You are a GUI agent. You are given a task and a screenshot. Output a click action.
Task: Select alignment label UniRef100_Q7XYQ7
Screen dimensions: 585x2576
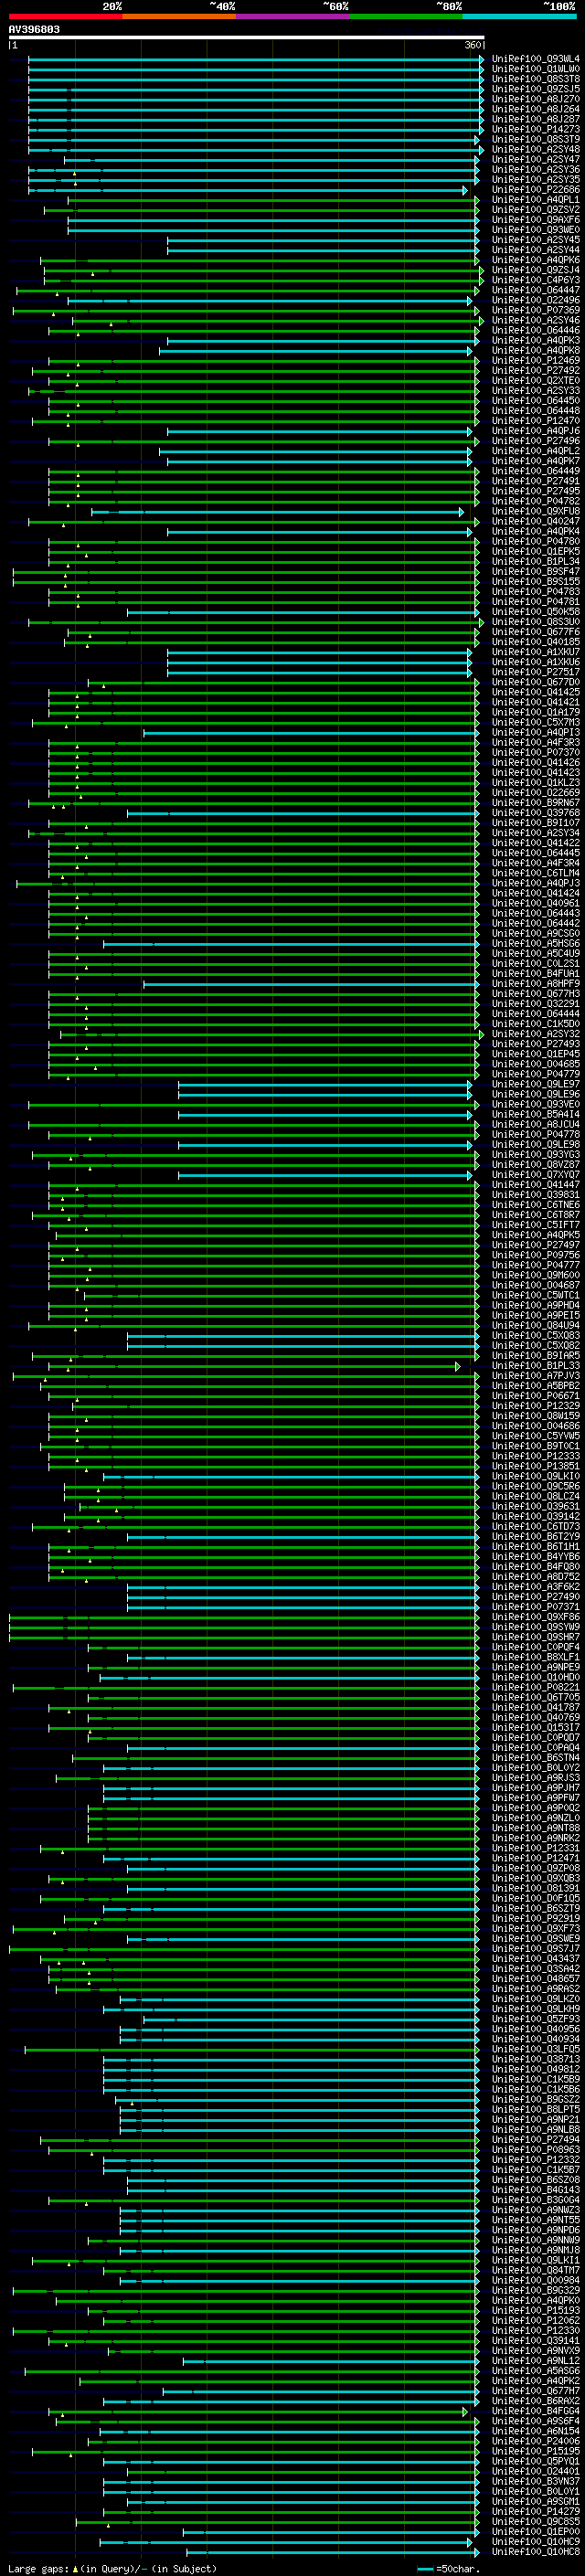(535, 1175)
